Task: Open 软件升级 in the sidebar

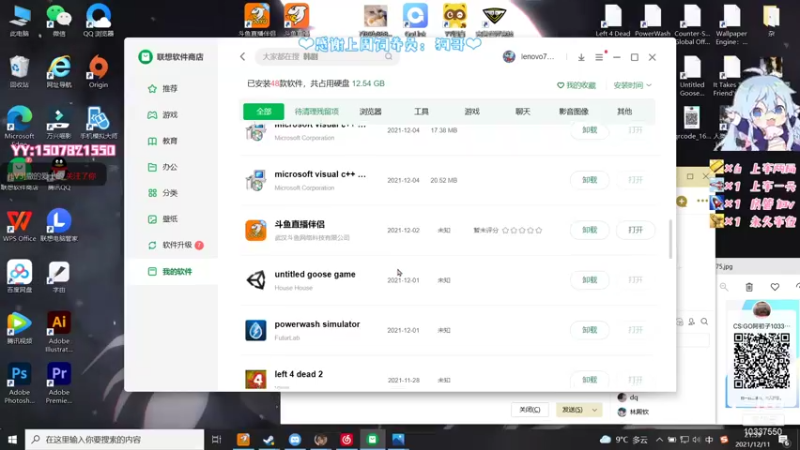Action: click(x=175, y=245)
